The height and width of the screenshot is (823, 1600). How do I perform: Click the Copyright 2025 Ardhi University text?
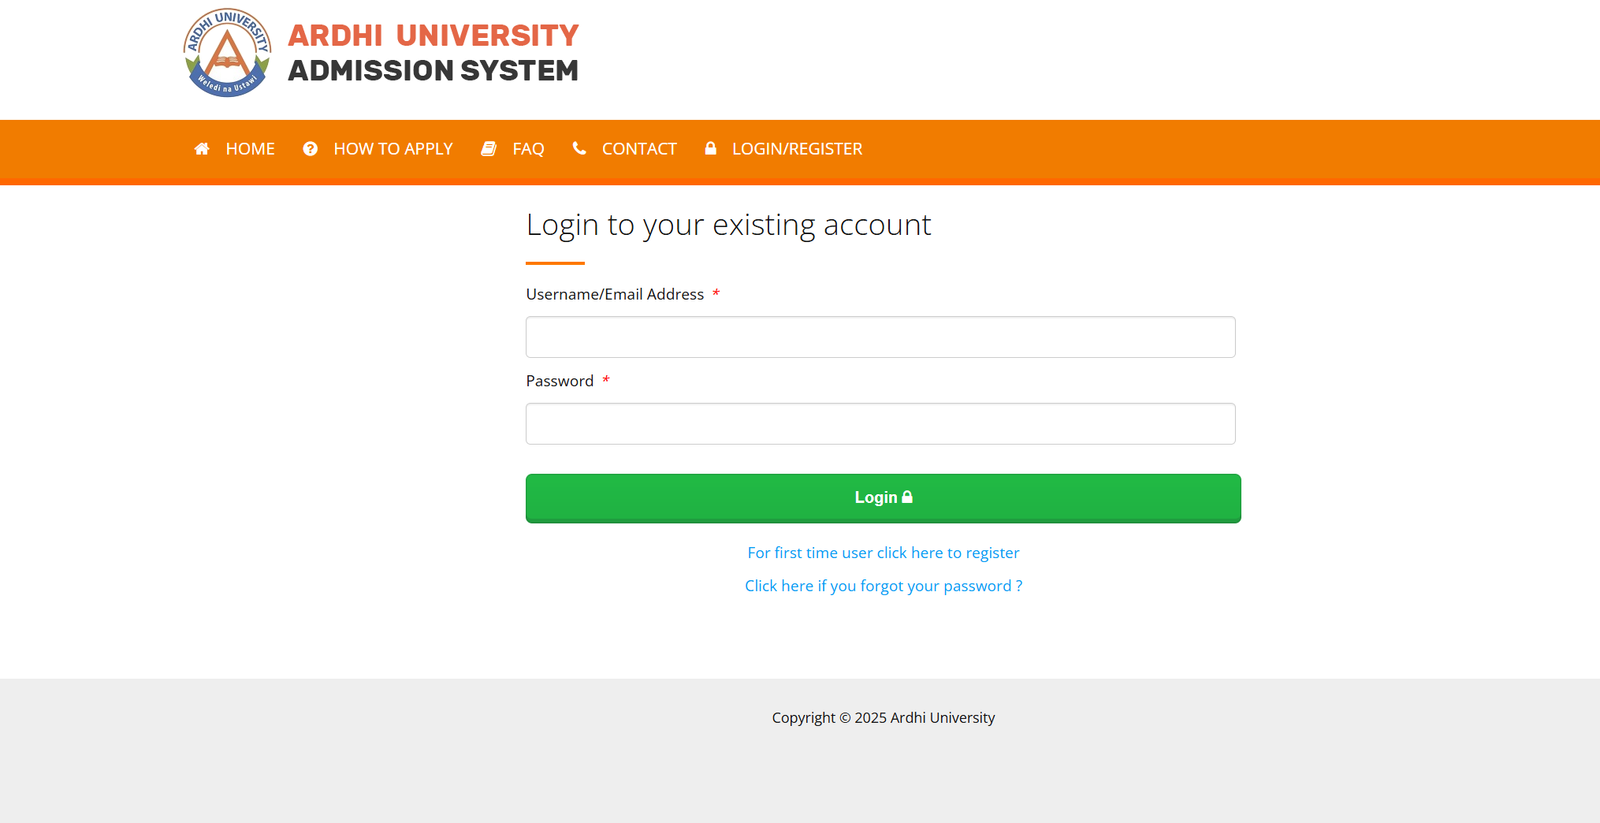(883, 718)
